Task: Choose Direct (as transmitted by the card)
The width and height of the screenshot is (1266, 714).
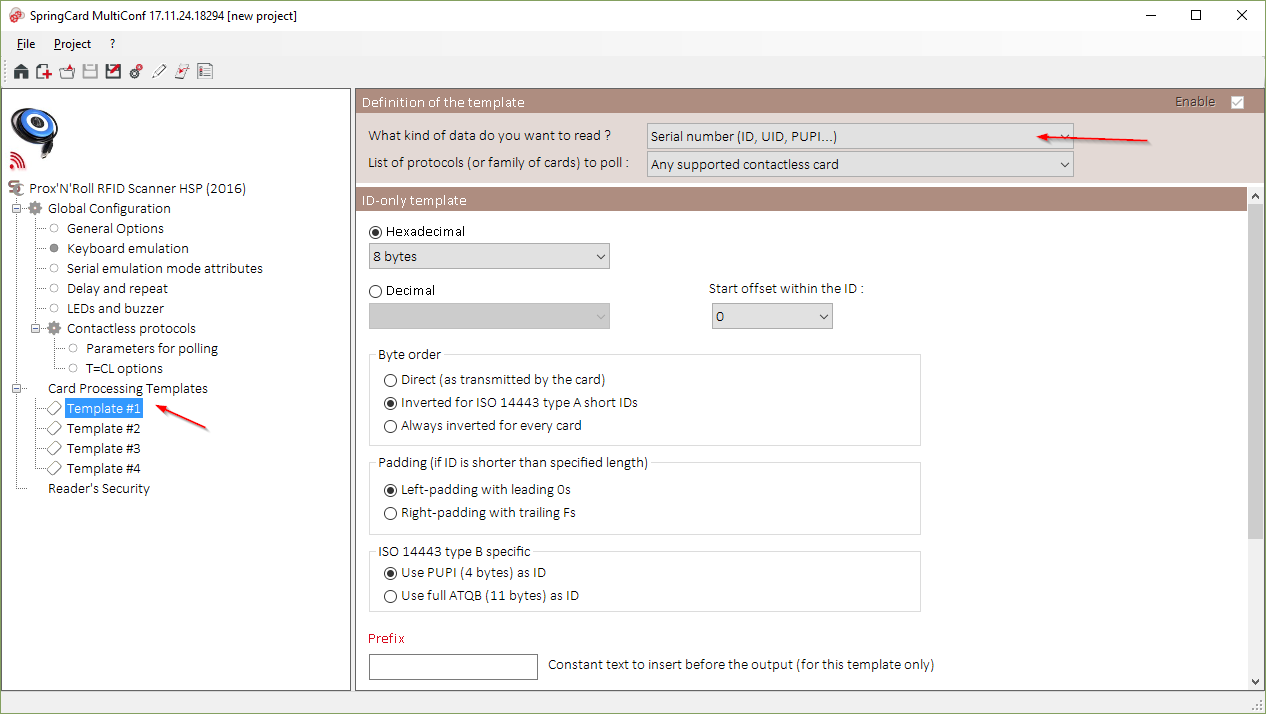Action: 391,380
